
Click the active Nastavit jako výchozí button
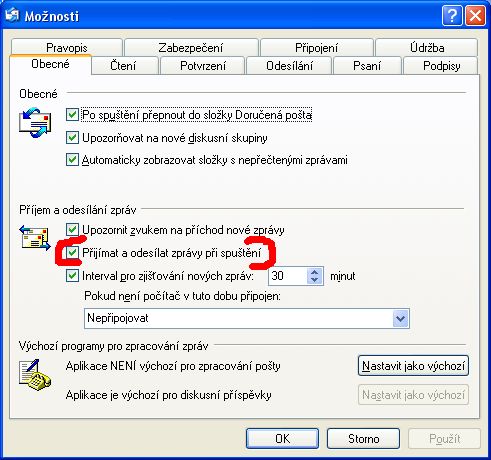tap(413, 366)
